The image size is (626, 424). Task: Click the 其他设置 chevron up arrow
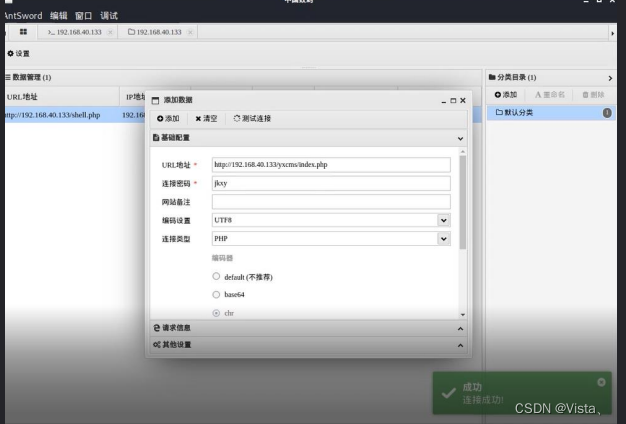pyautogui.click(x=460, y=345)
